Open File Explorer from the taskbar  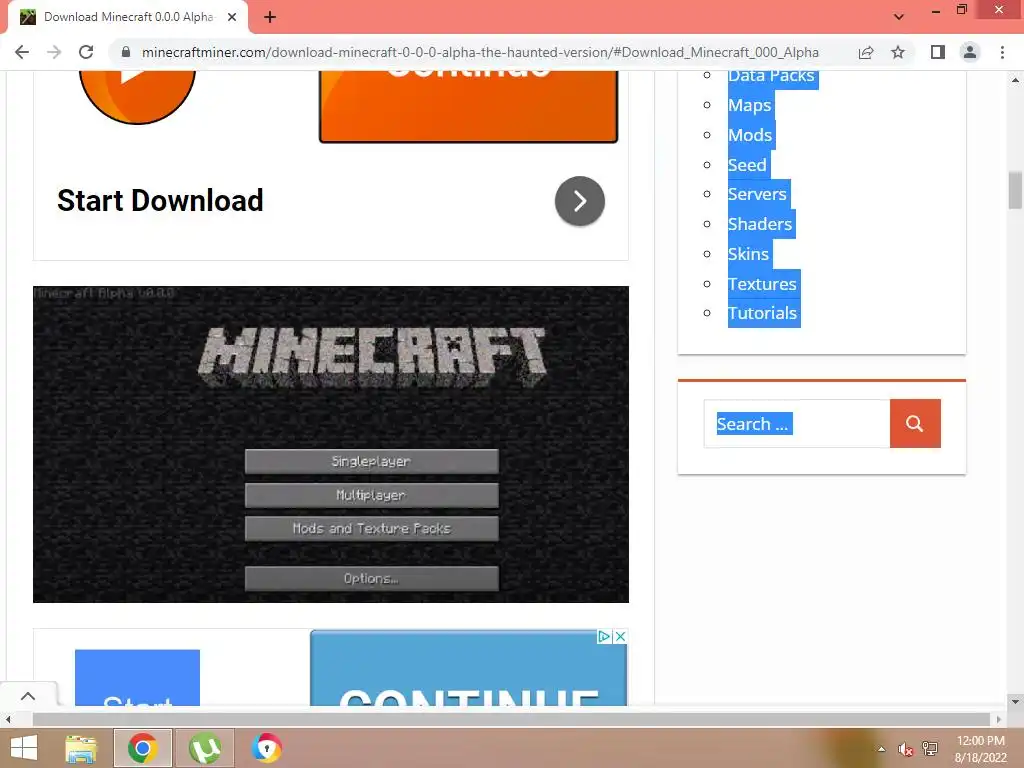pos(81,748)
